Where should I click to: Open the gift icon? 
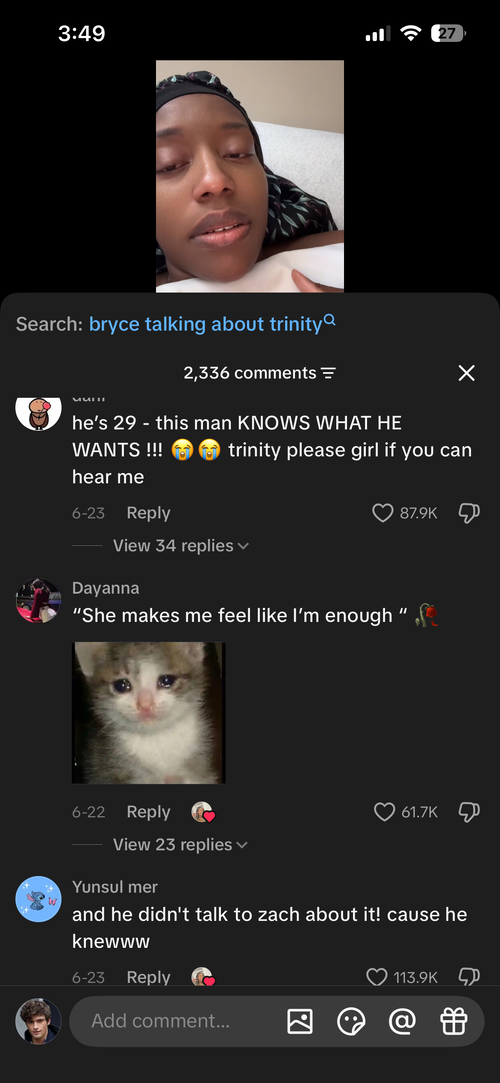tap(454, 1021)
